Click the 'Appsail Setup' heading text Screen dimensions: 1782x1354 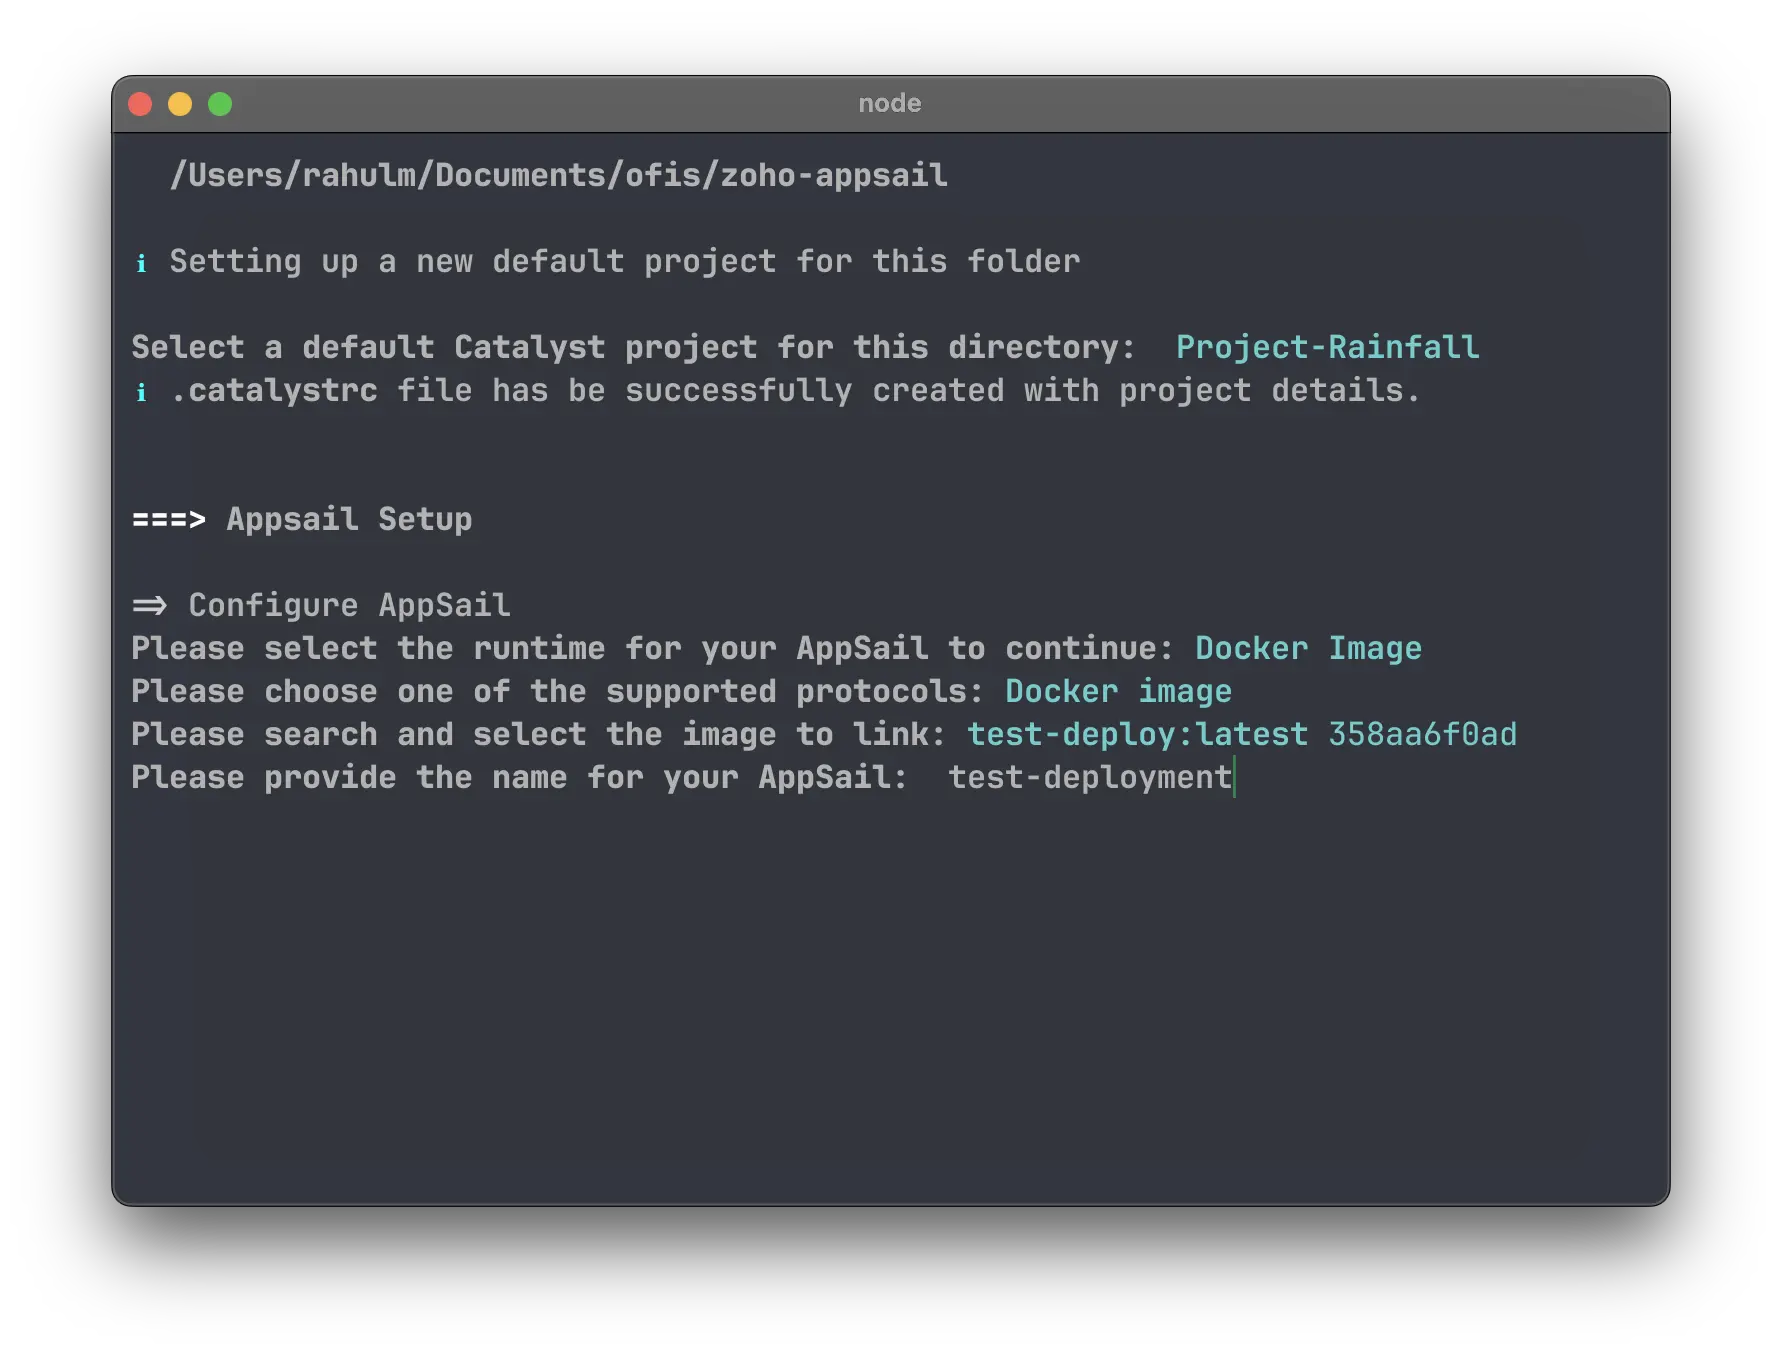[x=349, y=519]
